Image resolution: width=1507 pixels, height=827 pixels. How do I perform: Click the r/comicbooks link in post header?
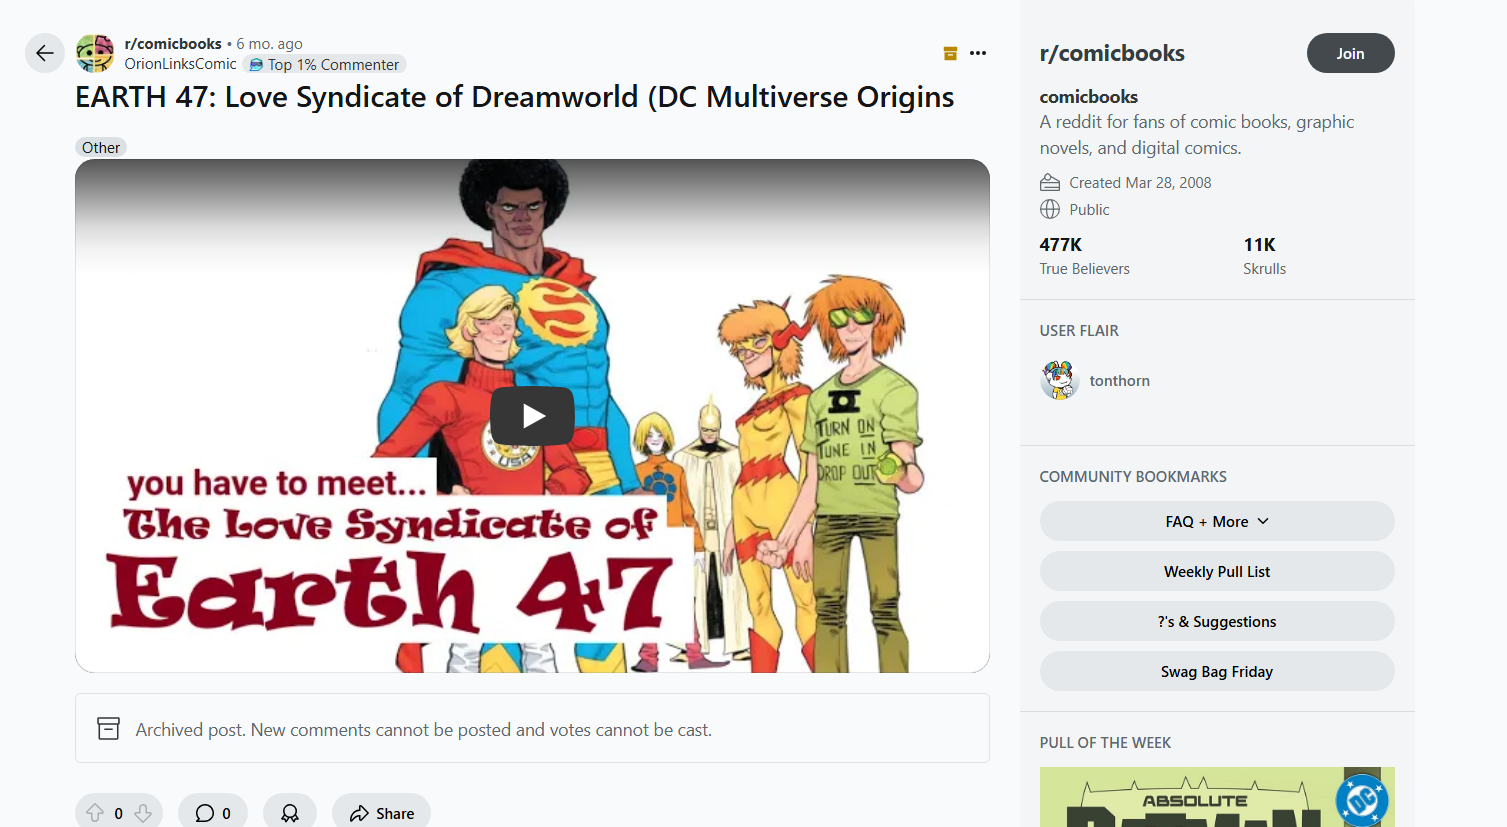(x=173, y=44)
